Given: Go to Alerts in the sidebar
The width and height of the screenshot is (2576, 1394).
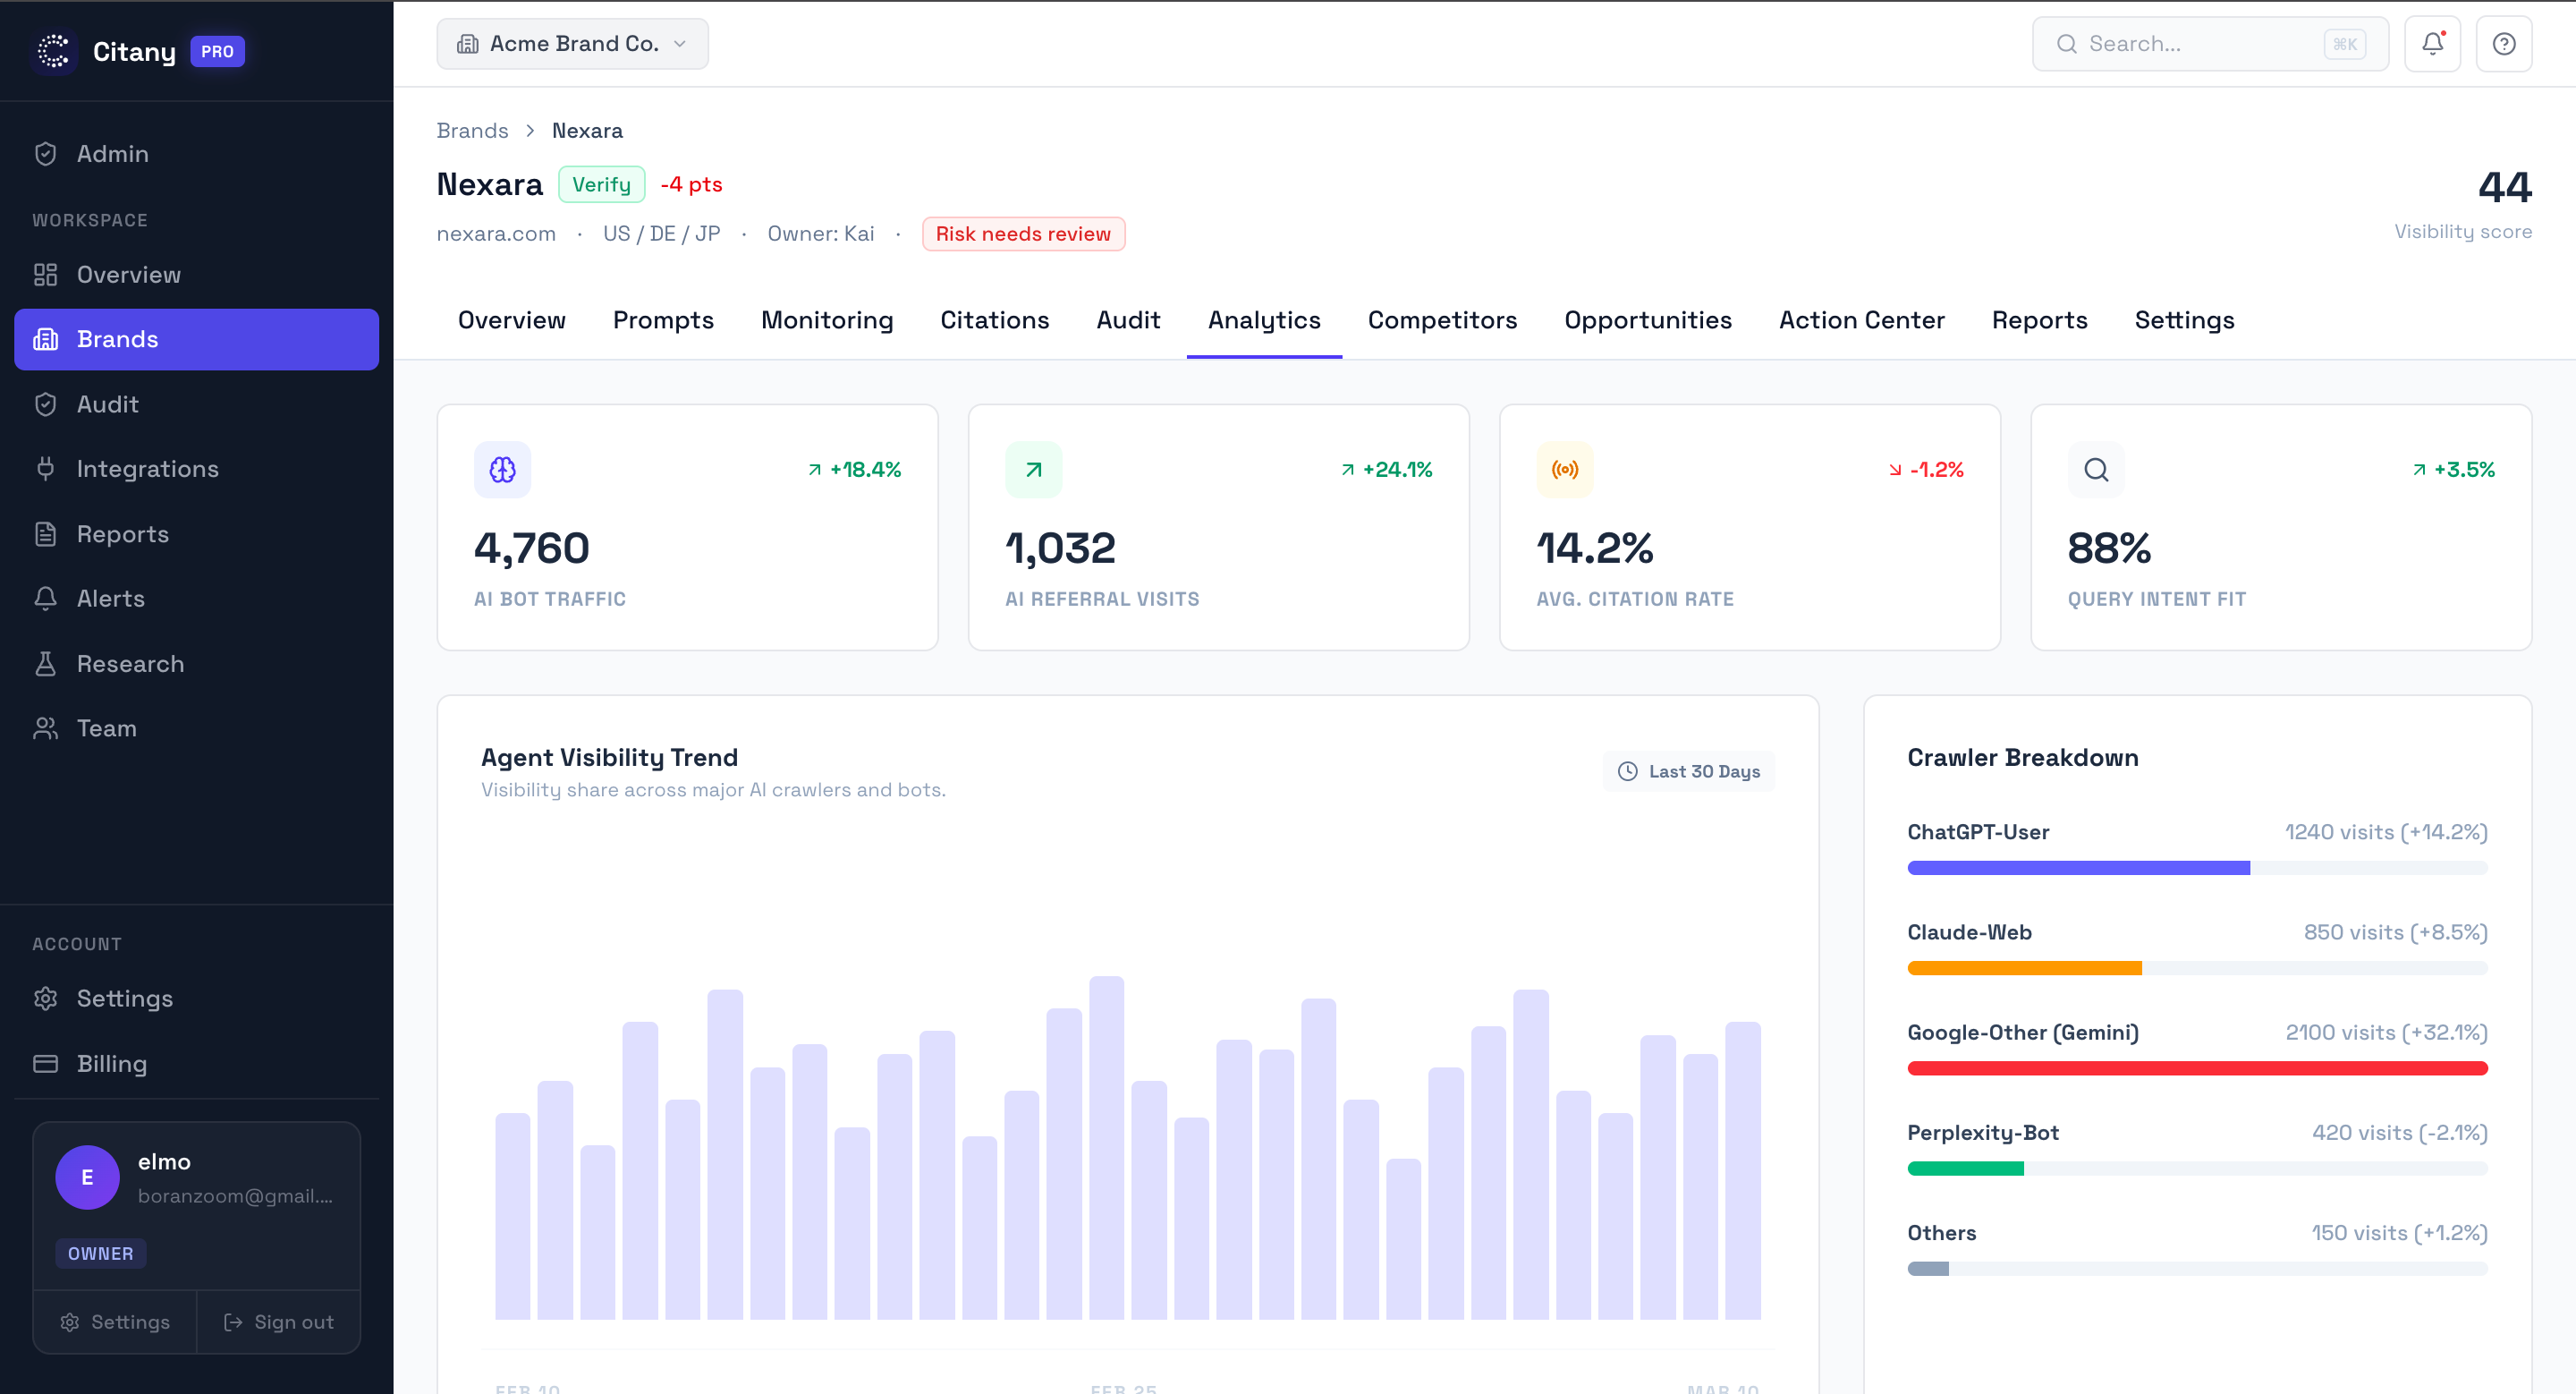Looking at the screenshot, I should pos(110,599).
